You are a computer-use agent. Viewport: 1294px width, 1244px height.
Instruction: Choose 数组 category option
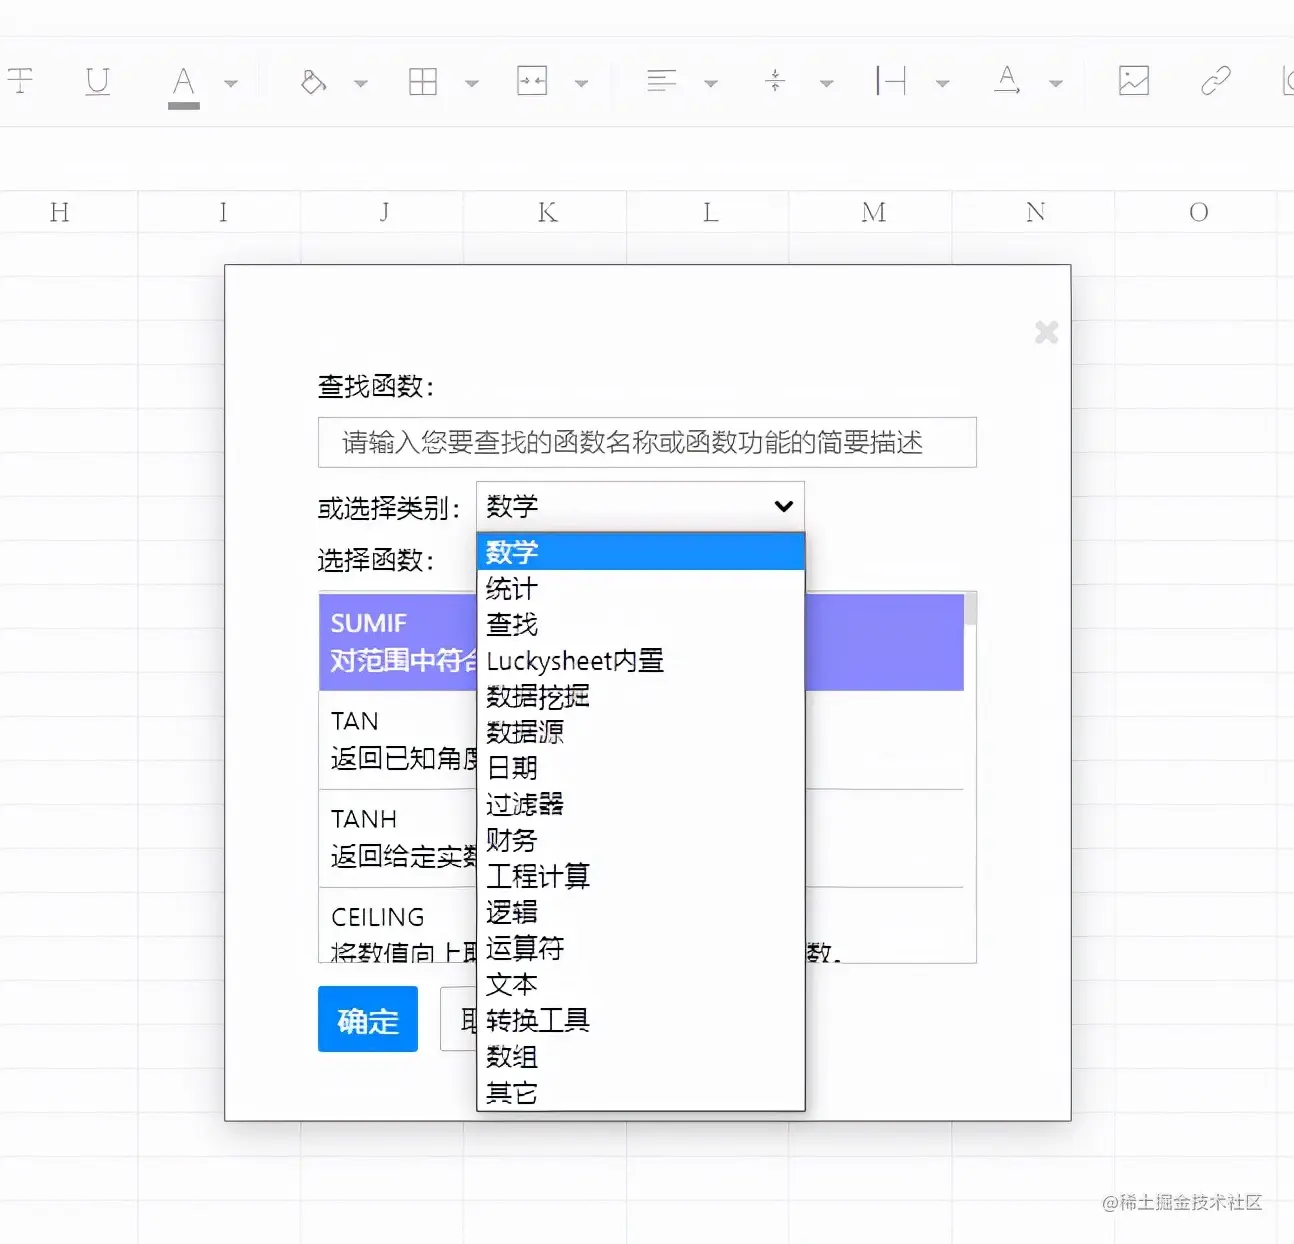pos(641,1056)
